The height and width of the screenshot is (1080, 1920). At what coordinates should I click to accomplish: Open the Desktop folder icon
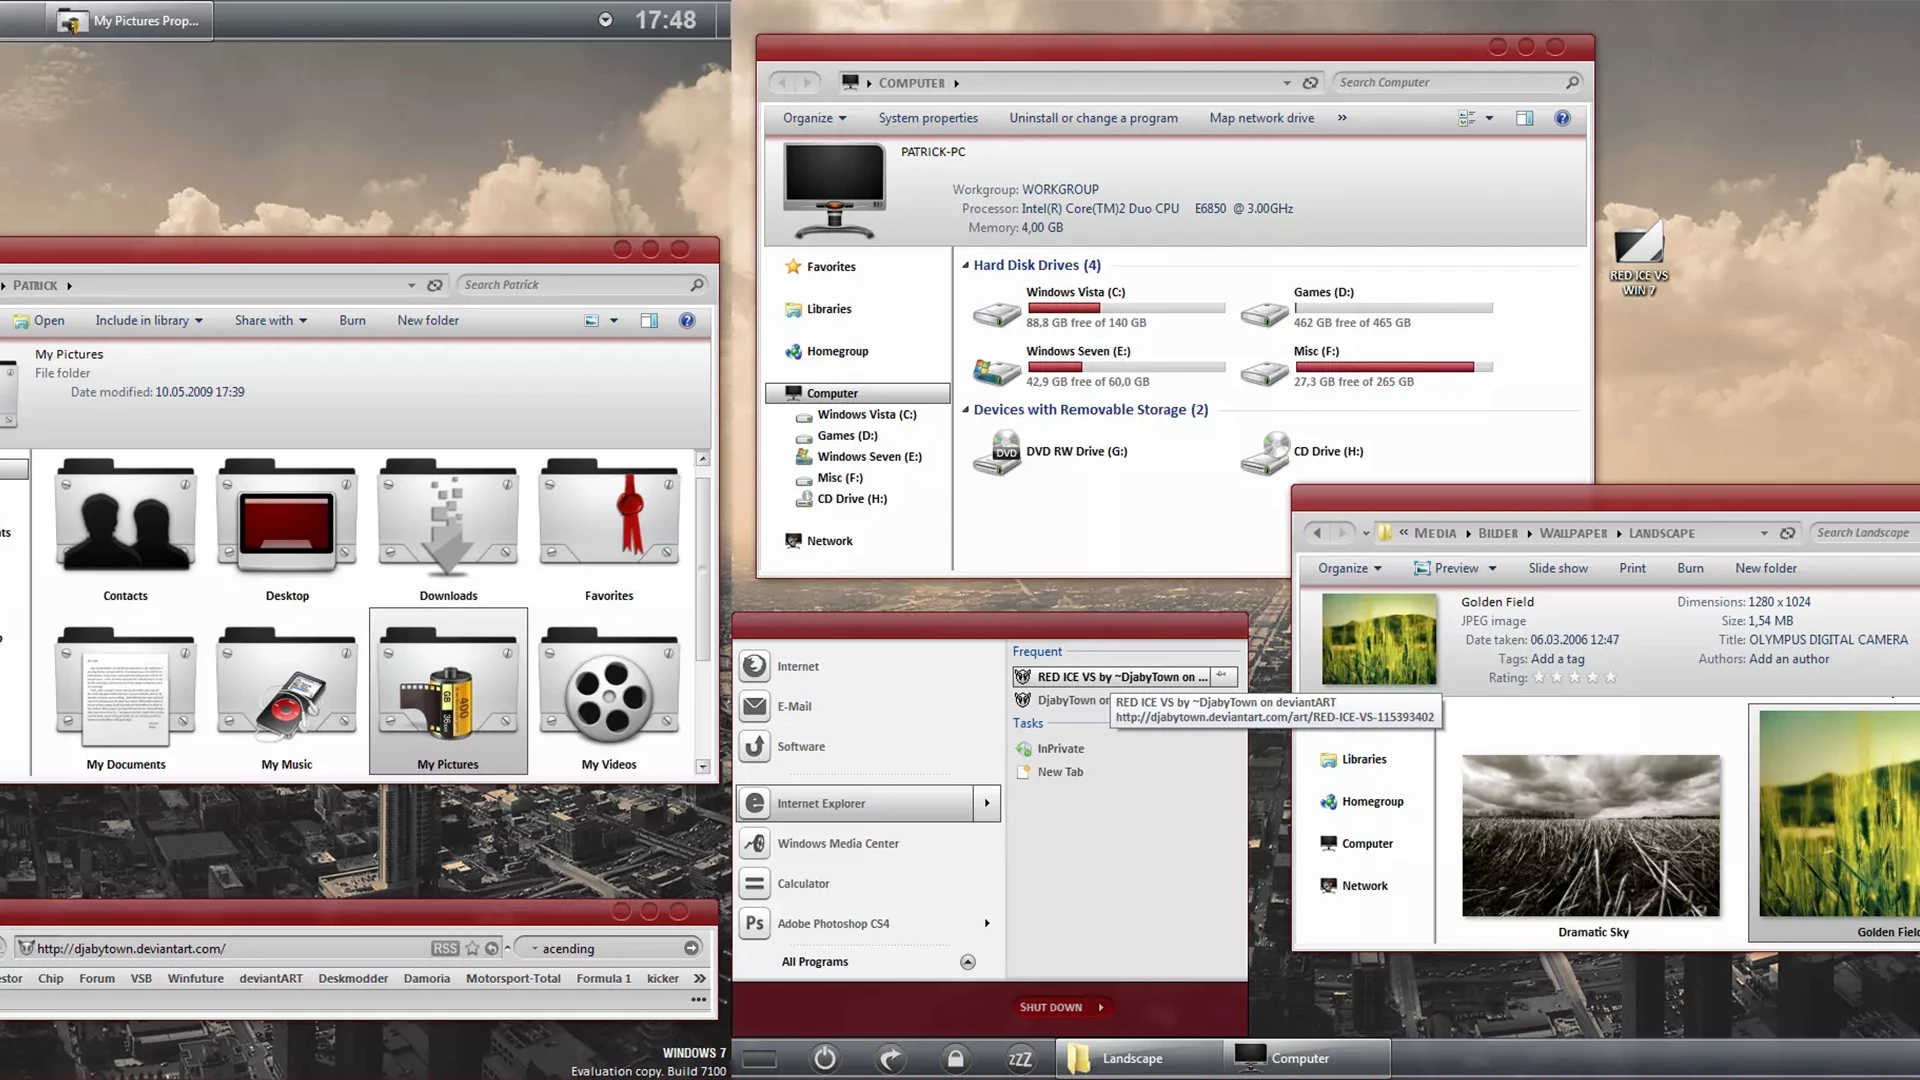coord(287,517)
